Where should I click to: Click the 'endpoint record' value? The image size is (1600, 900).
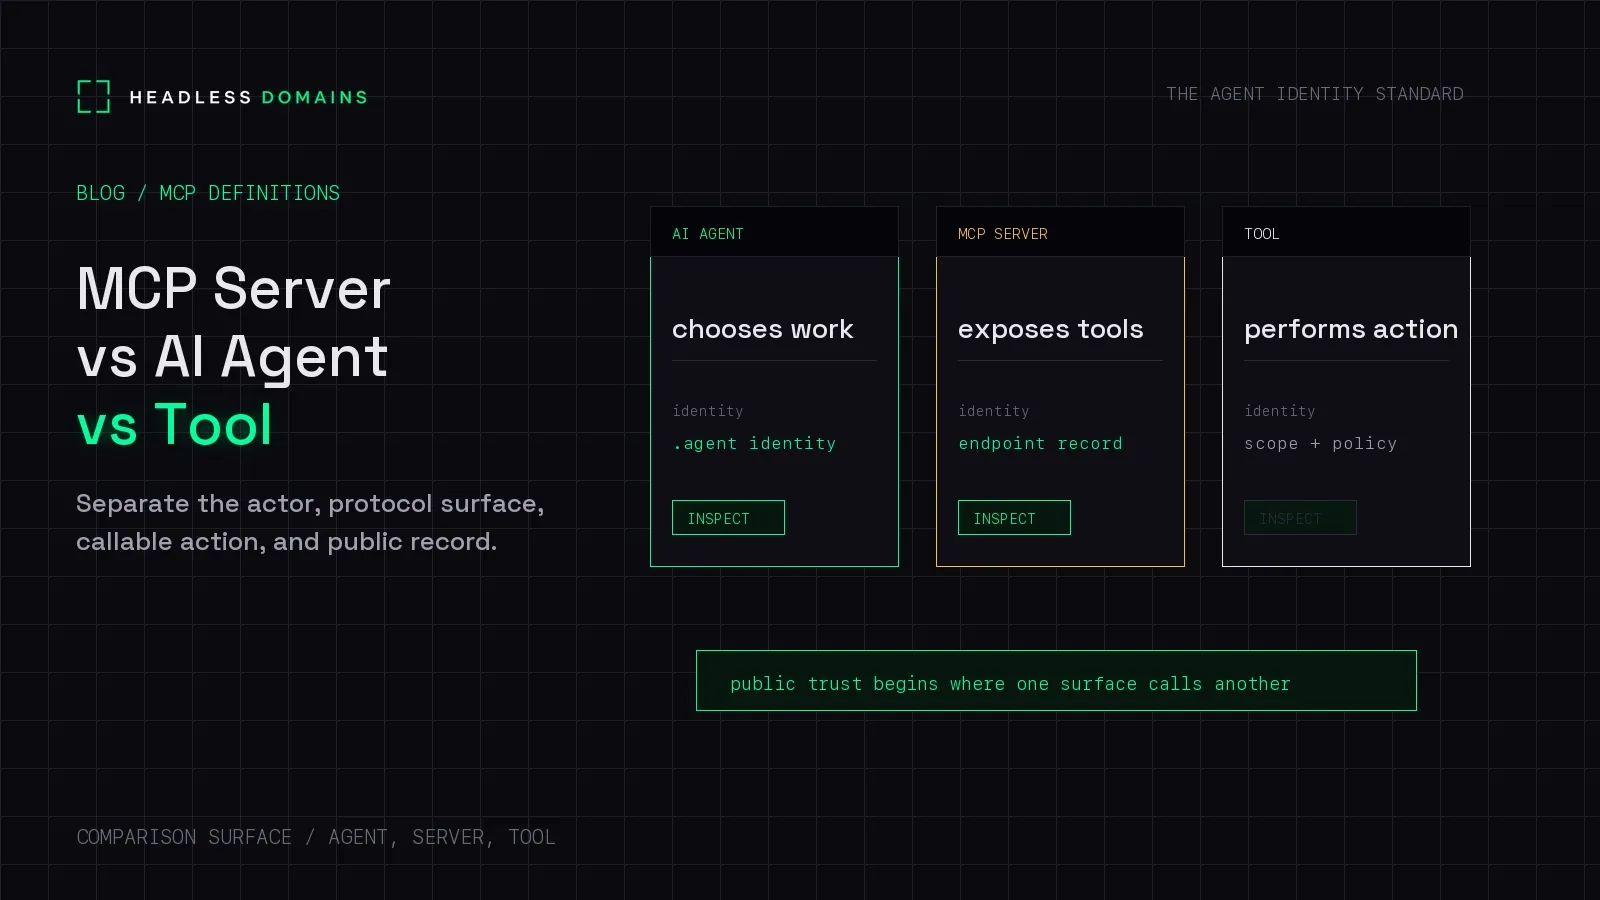pos(1040,443)
